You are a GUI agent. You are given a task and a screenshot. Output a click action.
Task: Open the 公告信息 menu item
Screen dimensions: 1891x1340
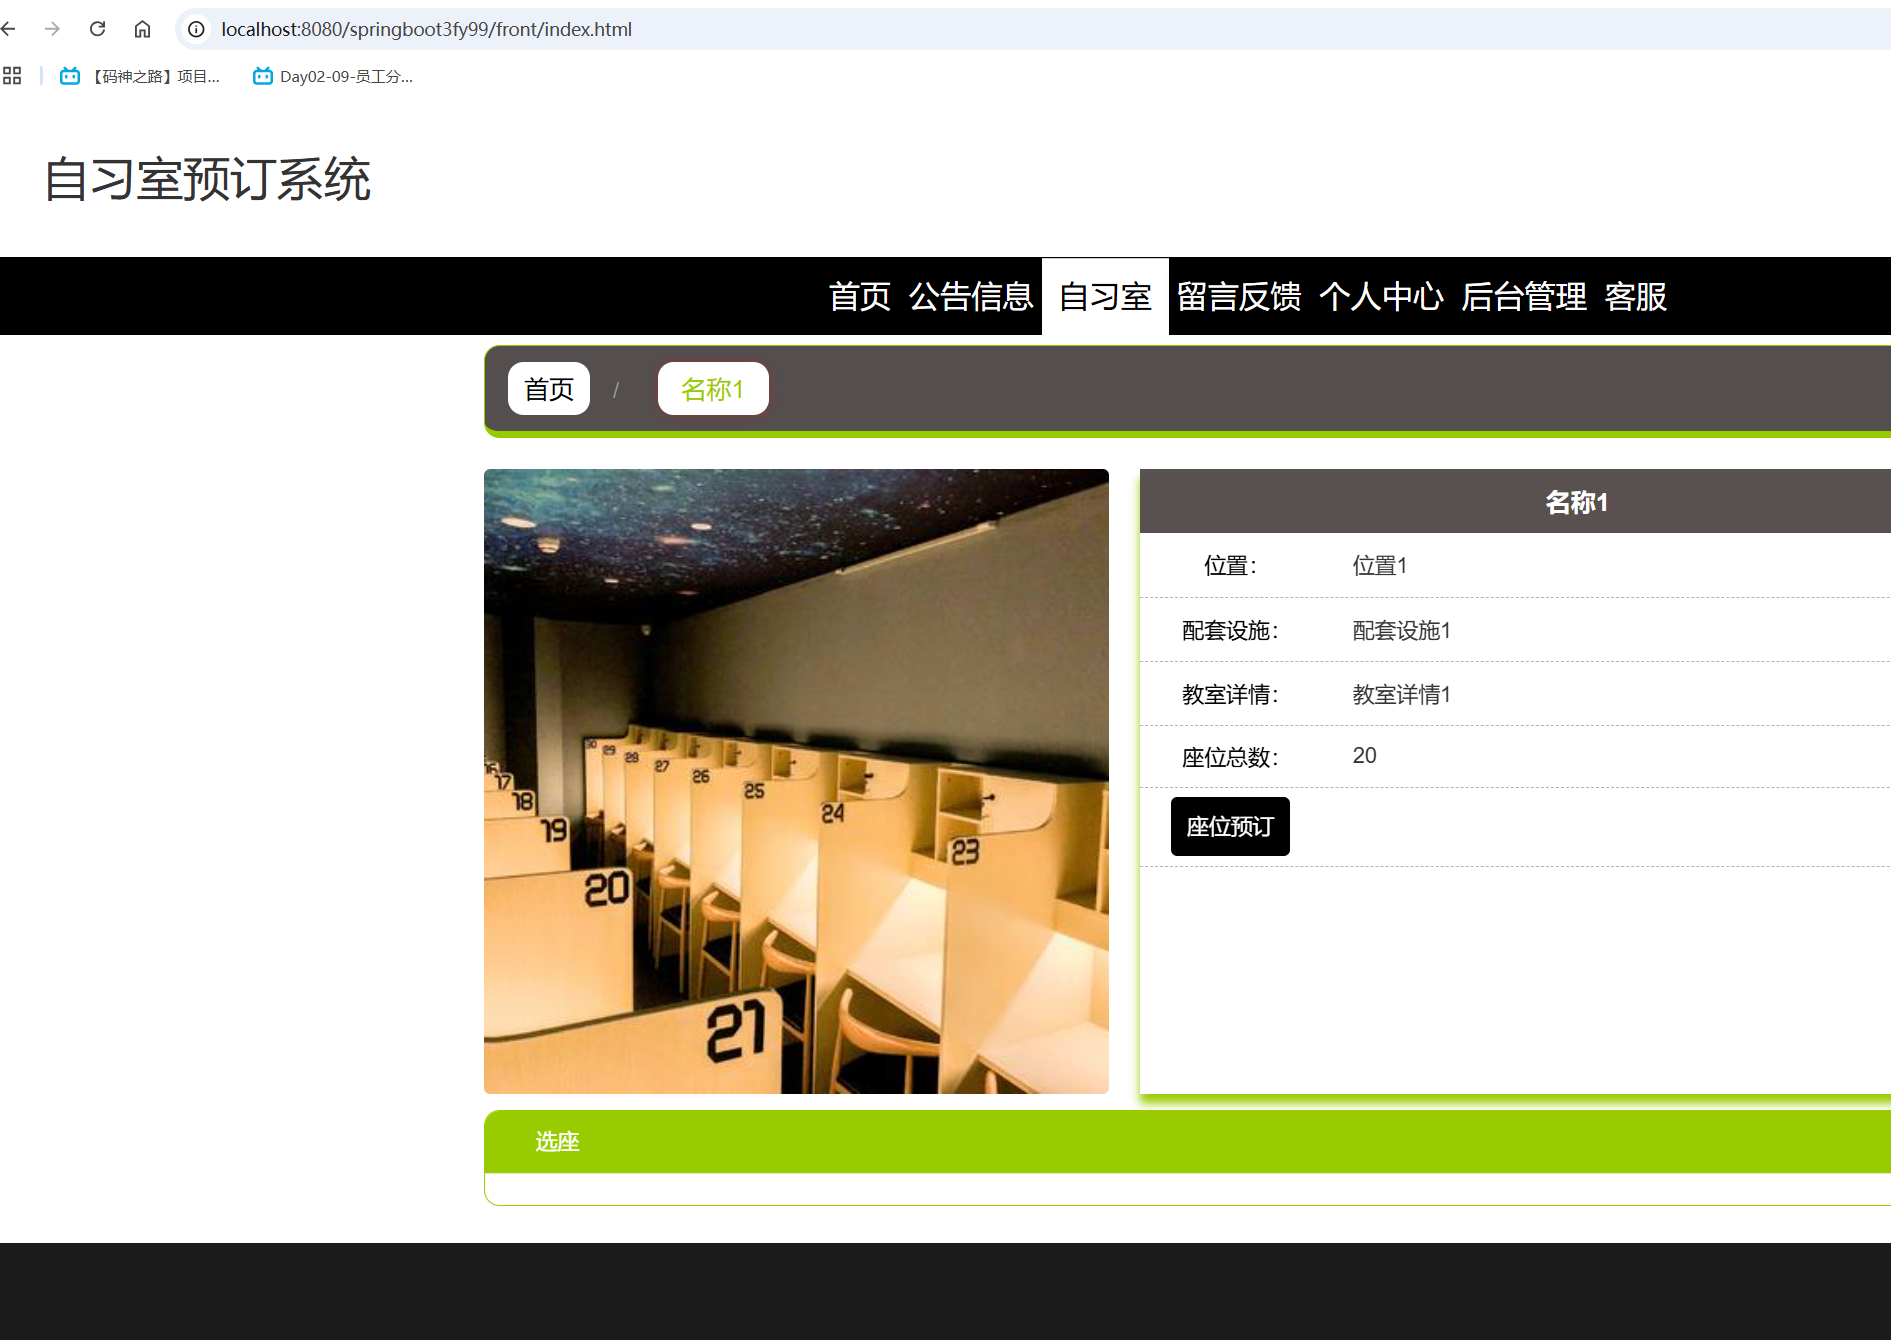[x=970, y=296]
